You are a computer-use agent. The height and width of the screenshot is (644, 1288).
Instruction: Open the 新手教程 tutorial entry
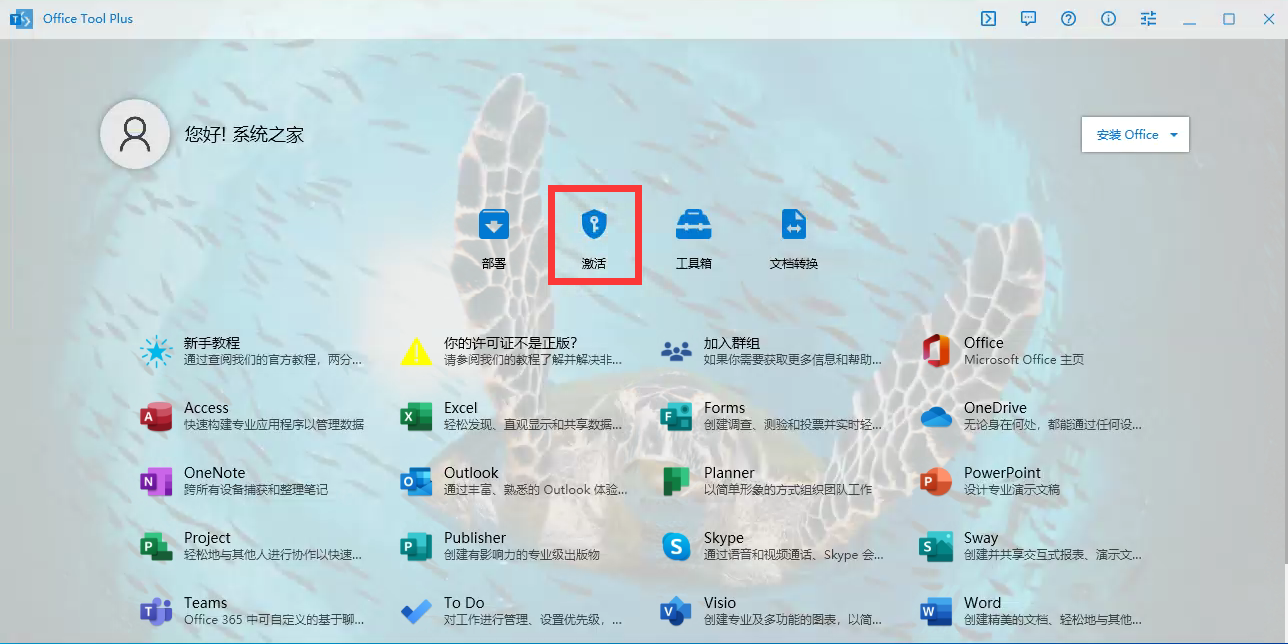210,350
